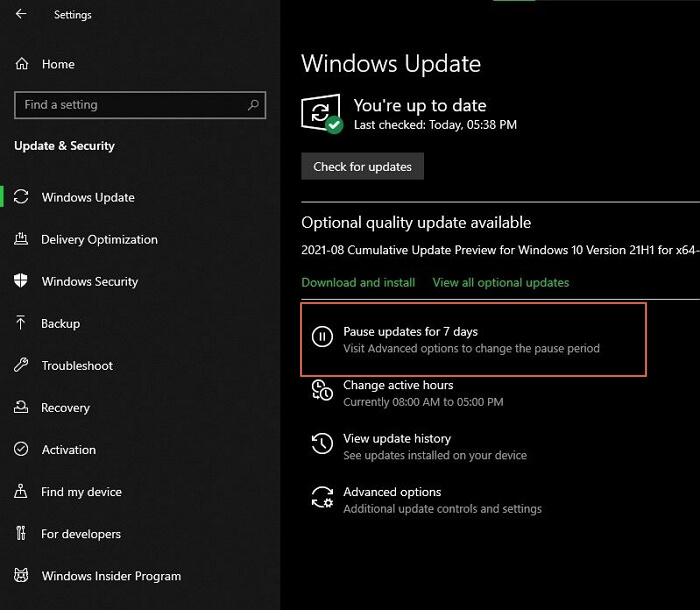Image resolution: width=700 pixels, height=610 pixels.
Task: Click Additional update controls and settings text
Action: [442, 509]
